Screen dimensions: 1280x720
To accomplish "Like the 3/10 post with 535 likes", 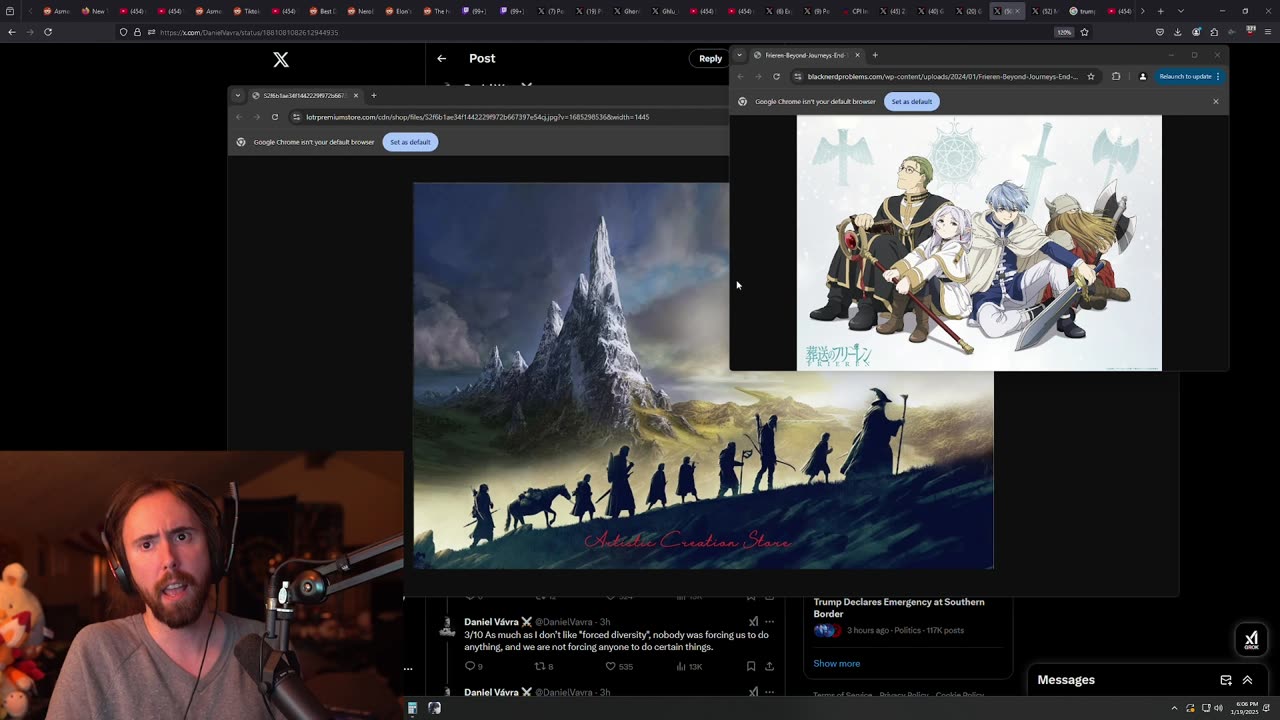I will (x=620, y=666).
